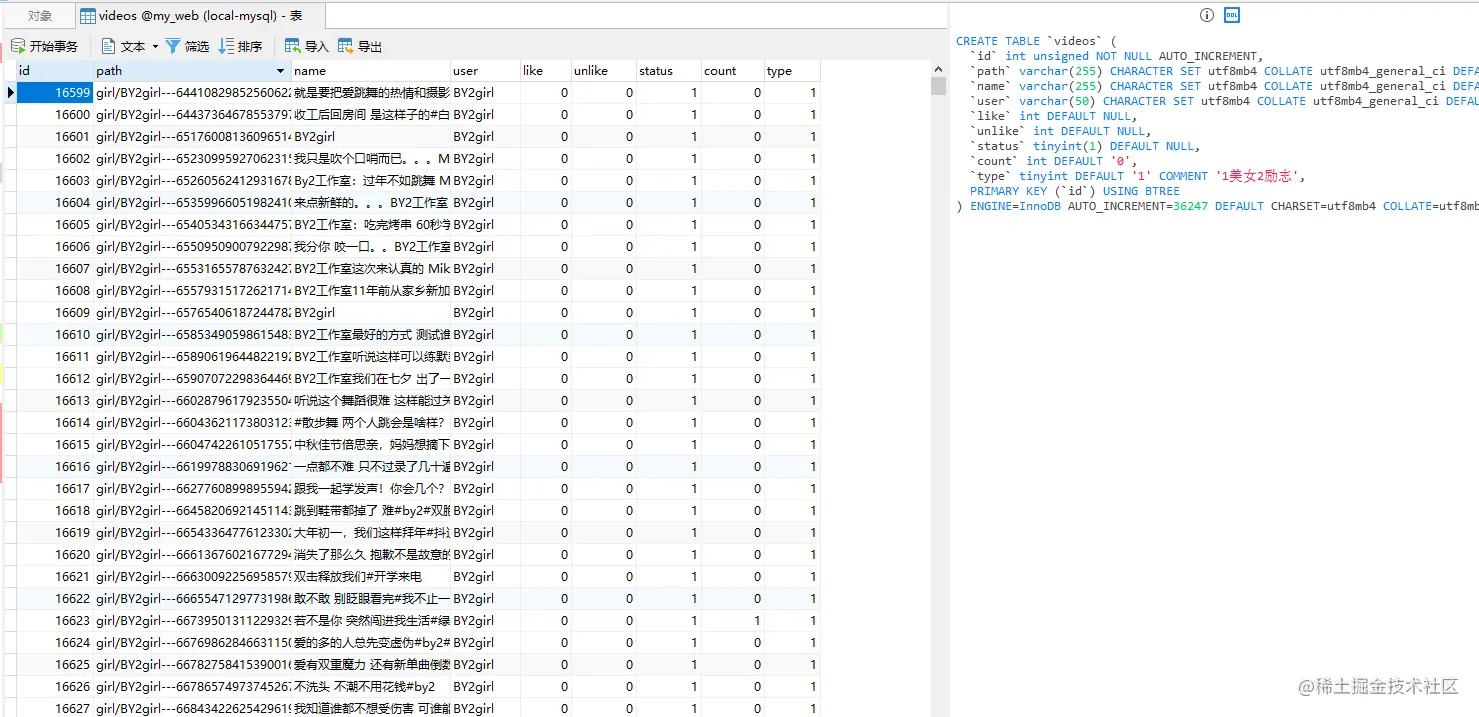Viewport: 1479px width, 717px height.
Task: Click name cell starting with '消失了那么久'
Action: pos(371,555)
